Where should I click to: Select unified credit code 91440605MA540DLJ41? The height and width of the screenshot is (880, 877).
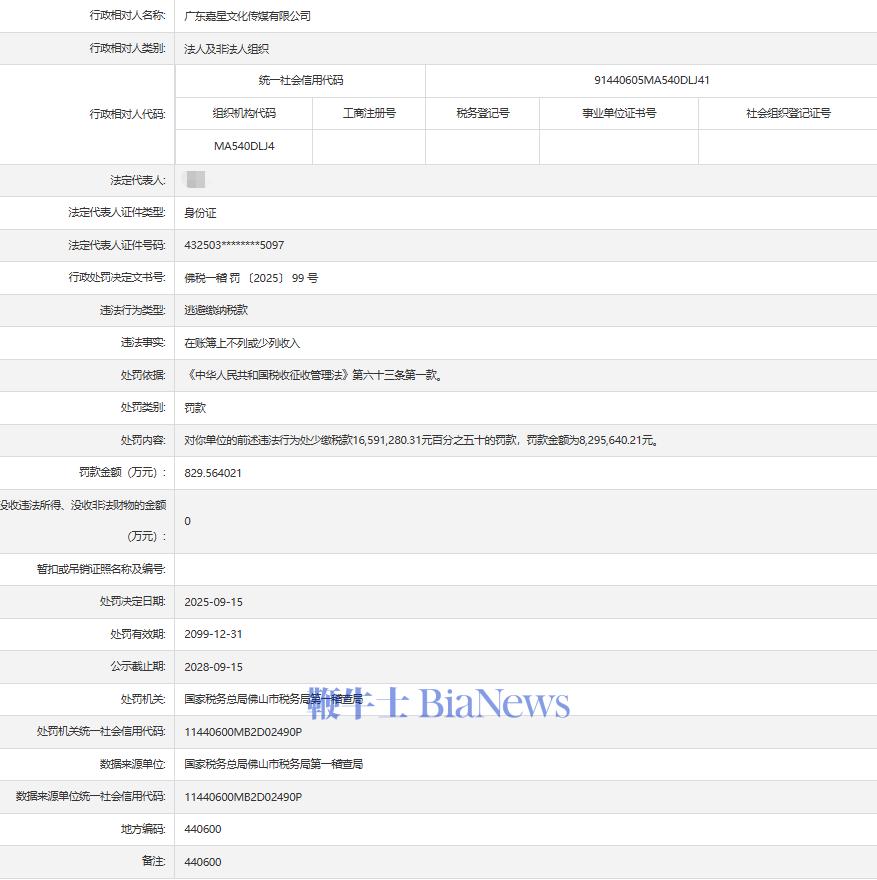tap(651, 80)
